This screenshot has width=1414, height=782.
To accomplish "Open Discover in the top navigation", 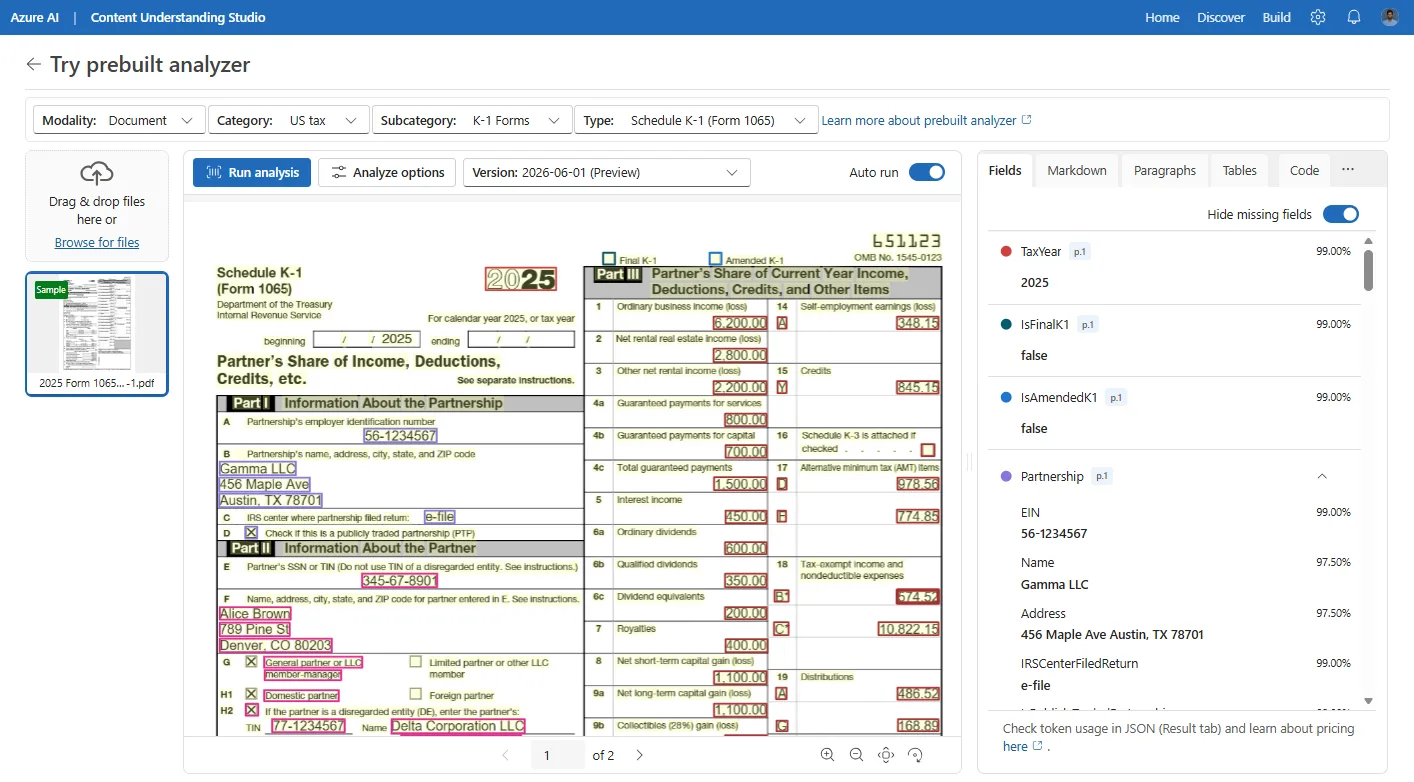I will point(1221,17).
